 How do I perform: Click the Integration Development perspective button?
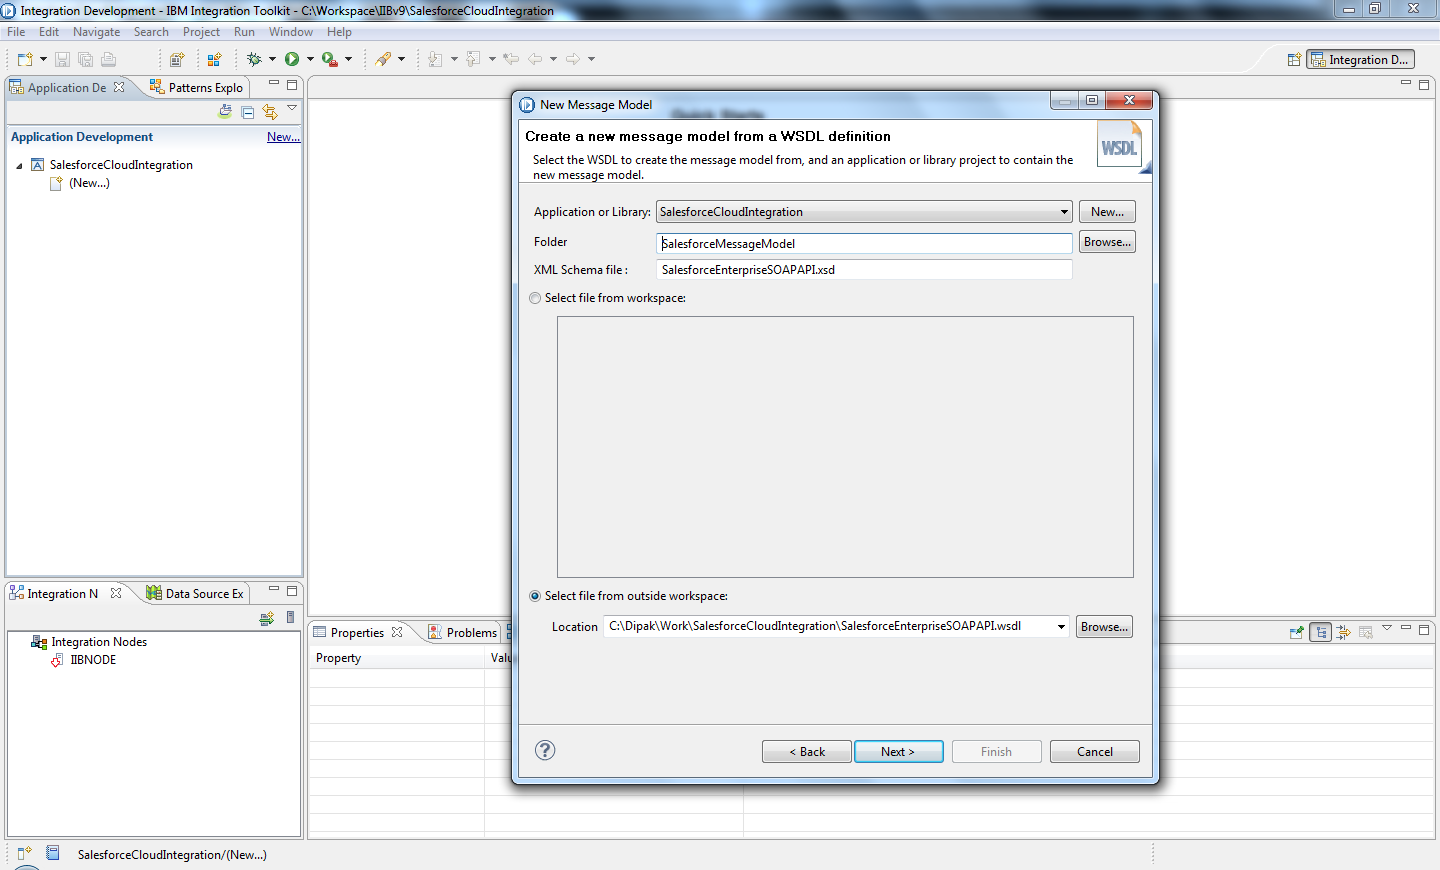pos(1361,60)
